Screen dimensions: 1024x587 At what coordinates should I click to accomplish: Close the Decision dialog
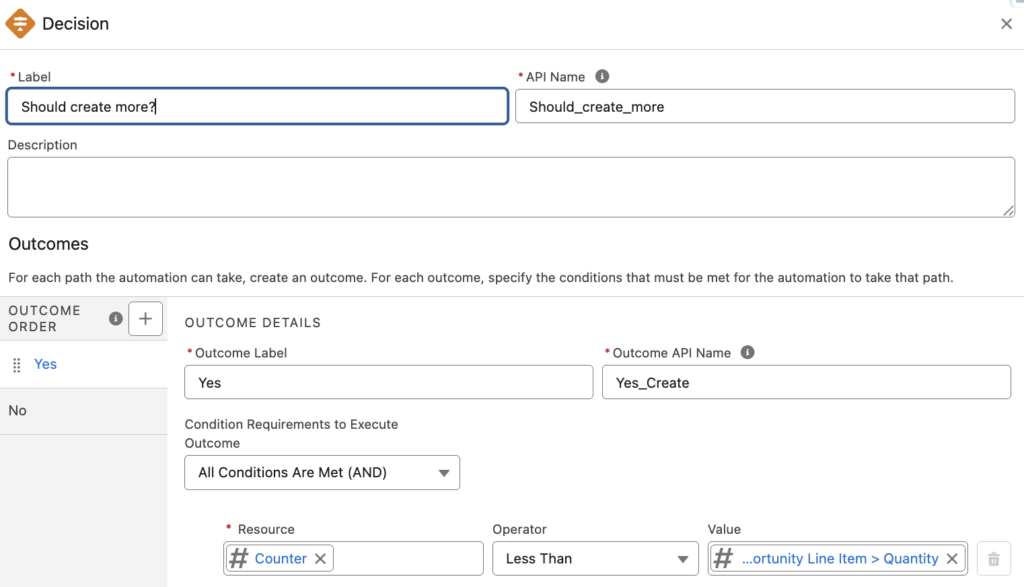[1006, 24]
